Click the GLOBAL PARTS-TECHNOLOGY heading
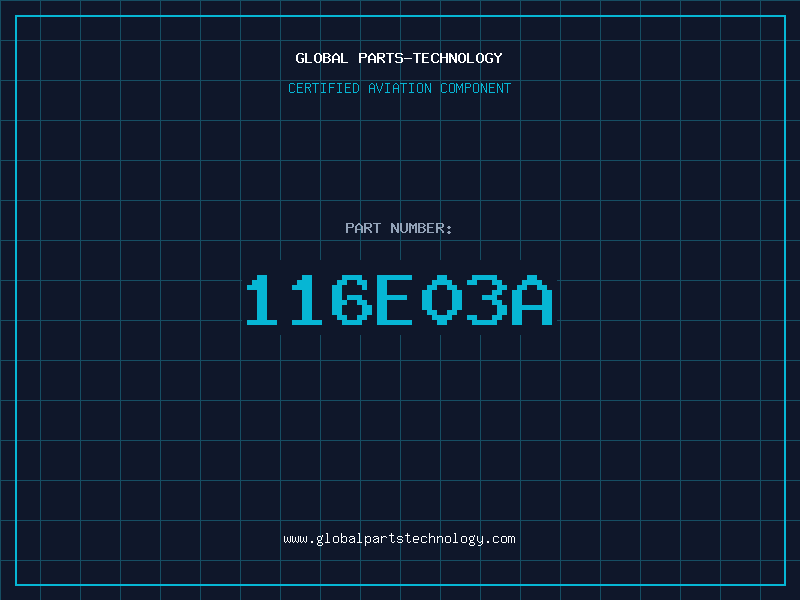Image resolution: width=800 pixels, height=600 pixels. click(399, 58)
